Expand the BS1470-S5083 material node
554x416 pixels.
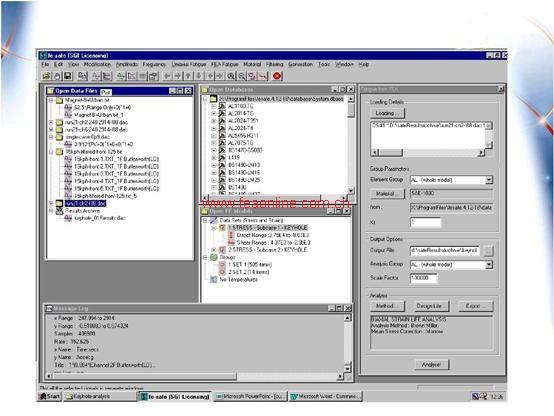pos(214,150)
